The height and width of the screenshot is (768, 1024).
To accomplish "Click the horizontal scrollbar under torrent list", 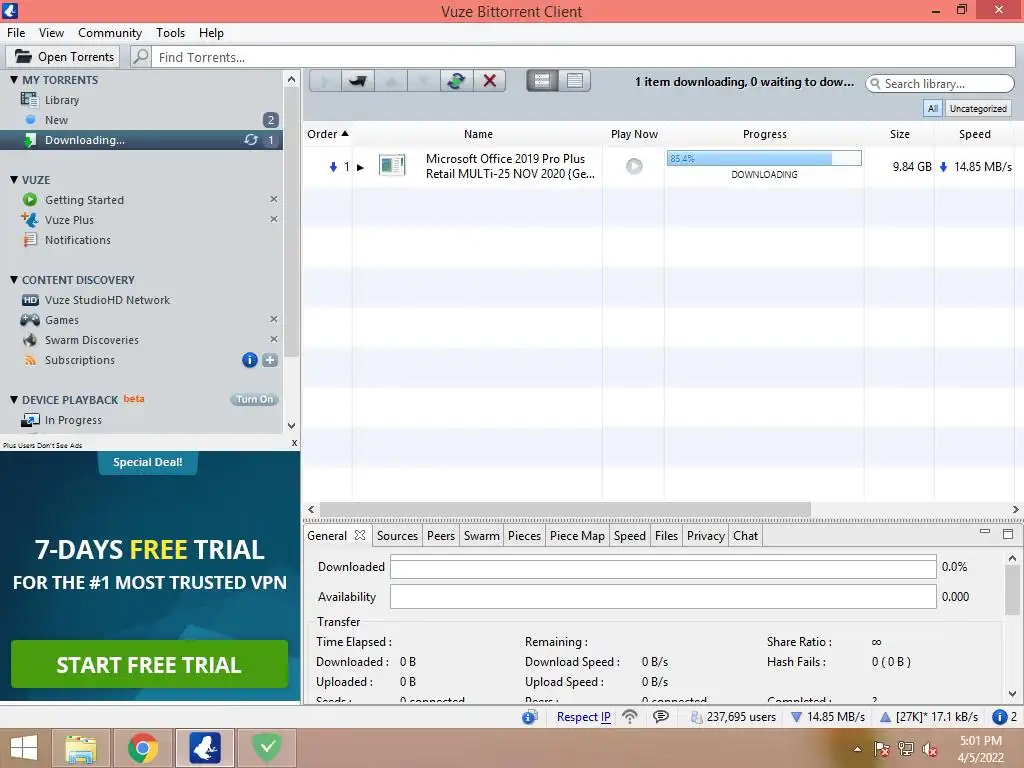I will 566,509.
